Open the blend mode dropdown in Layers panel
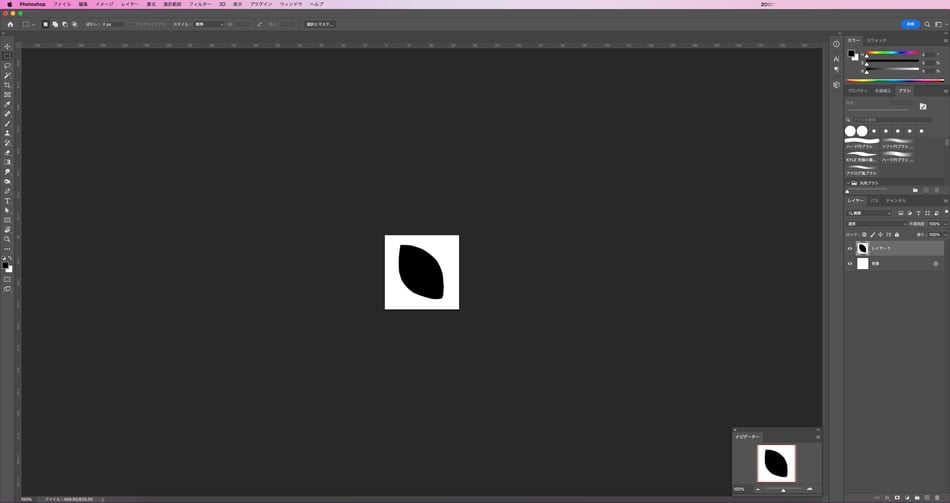Screen dimensions: 950x503 coord(877,224)
